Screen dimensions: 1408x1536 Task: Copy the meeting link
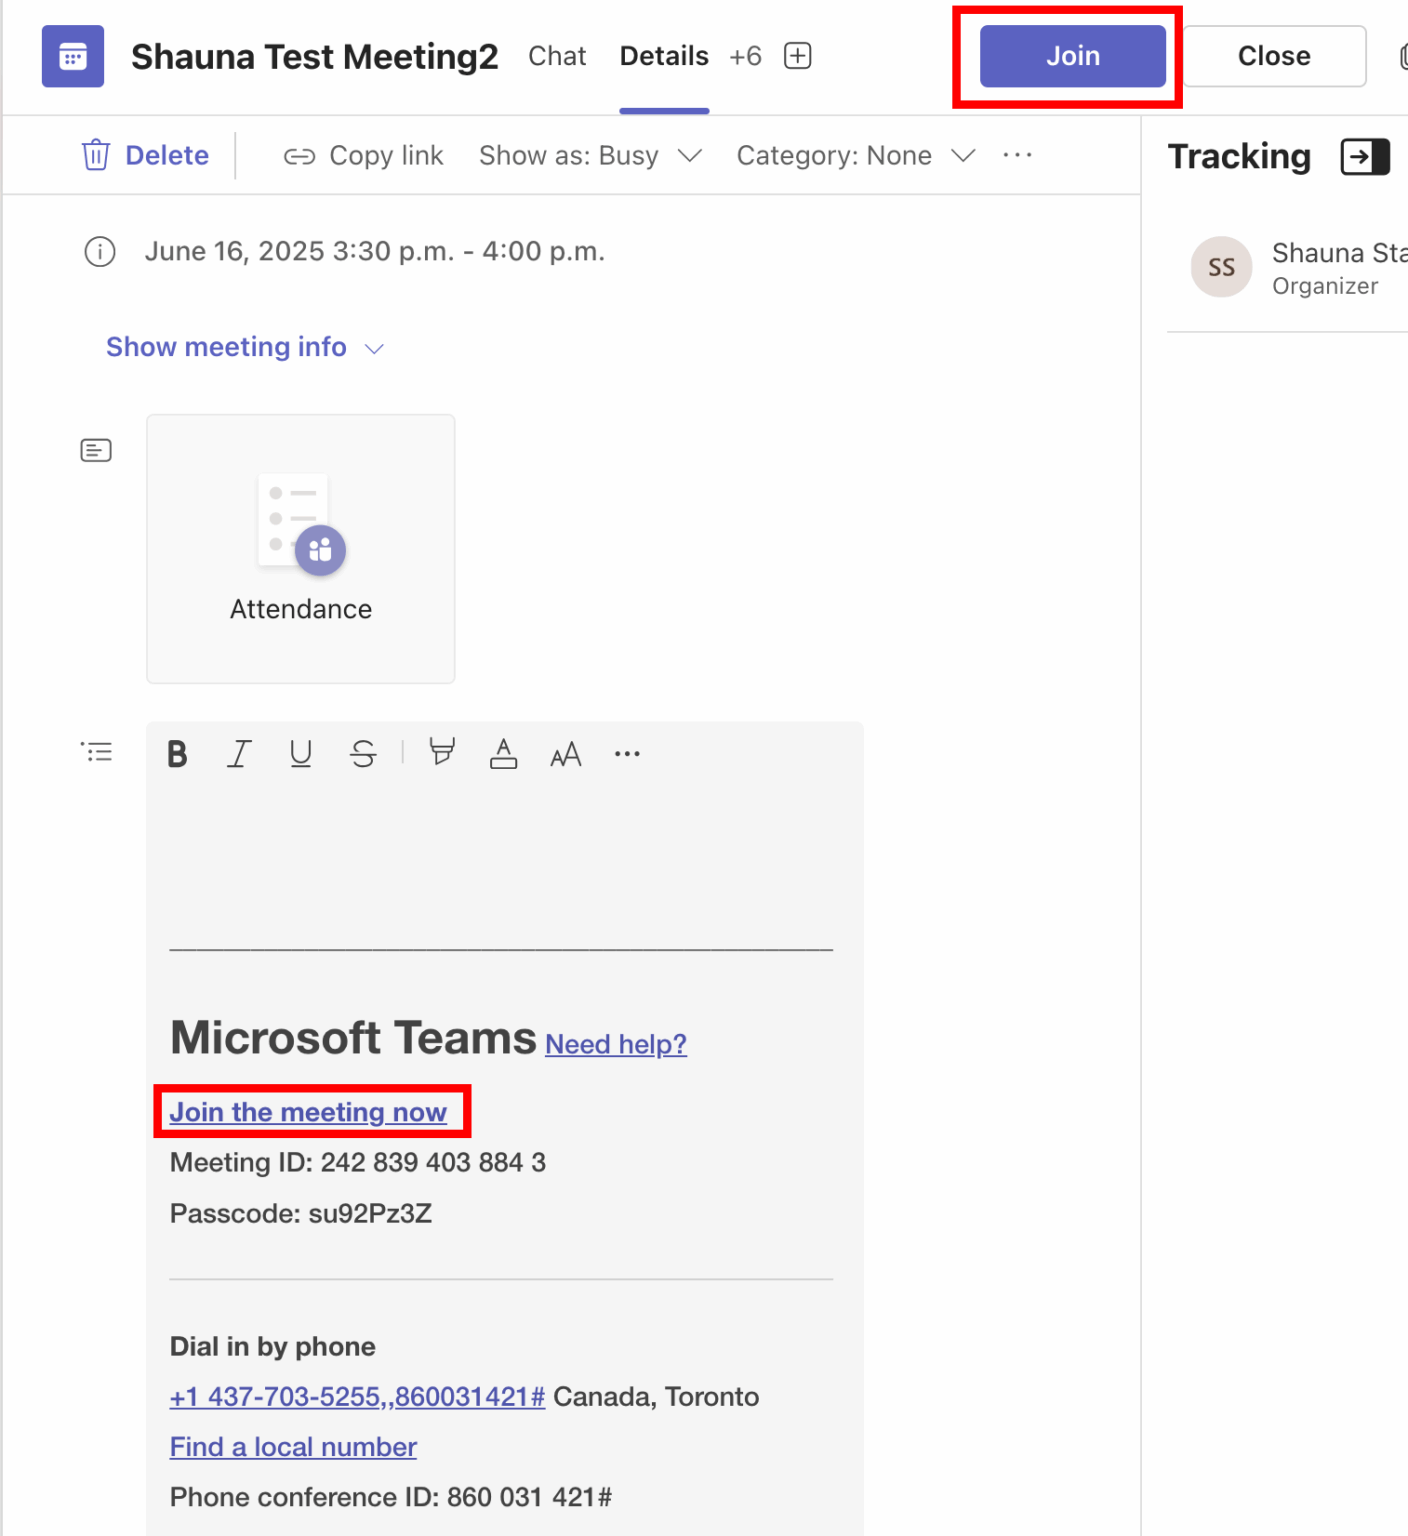coord(364,156)
